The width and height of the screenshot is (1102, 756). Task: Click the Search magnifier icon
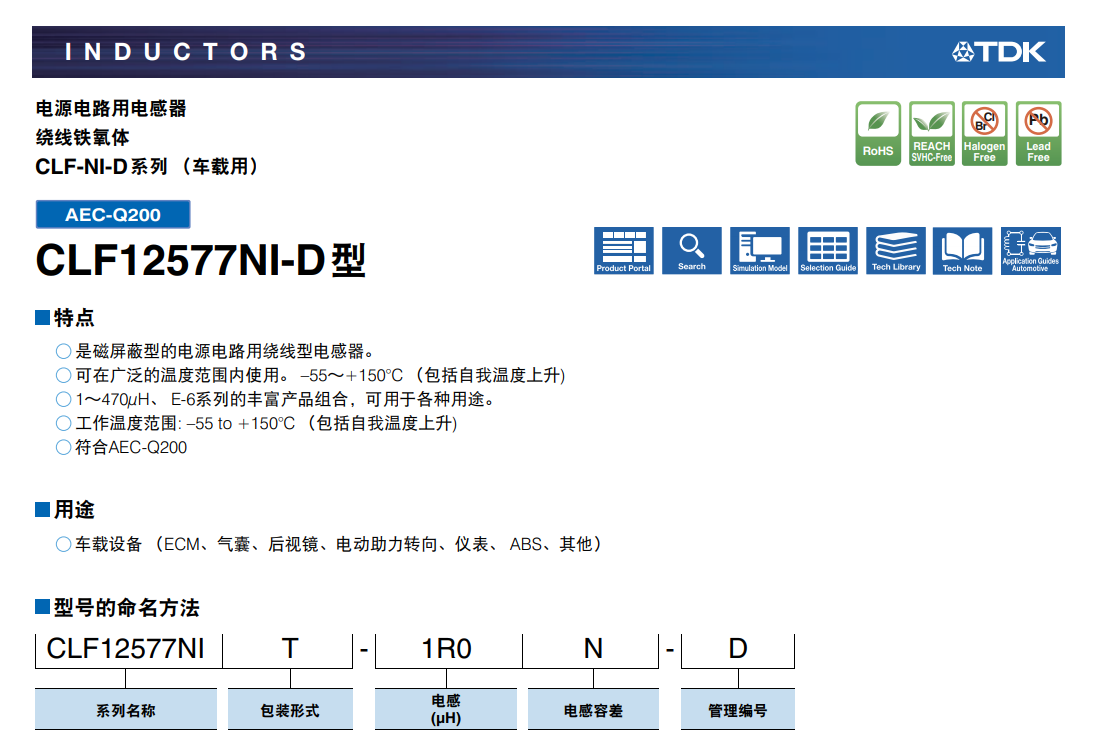pyautogui.click(x=692, y=251)
